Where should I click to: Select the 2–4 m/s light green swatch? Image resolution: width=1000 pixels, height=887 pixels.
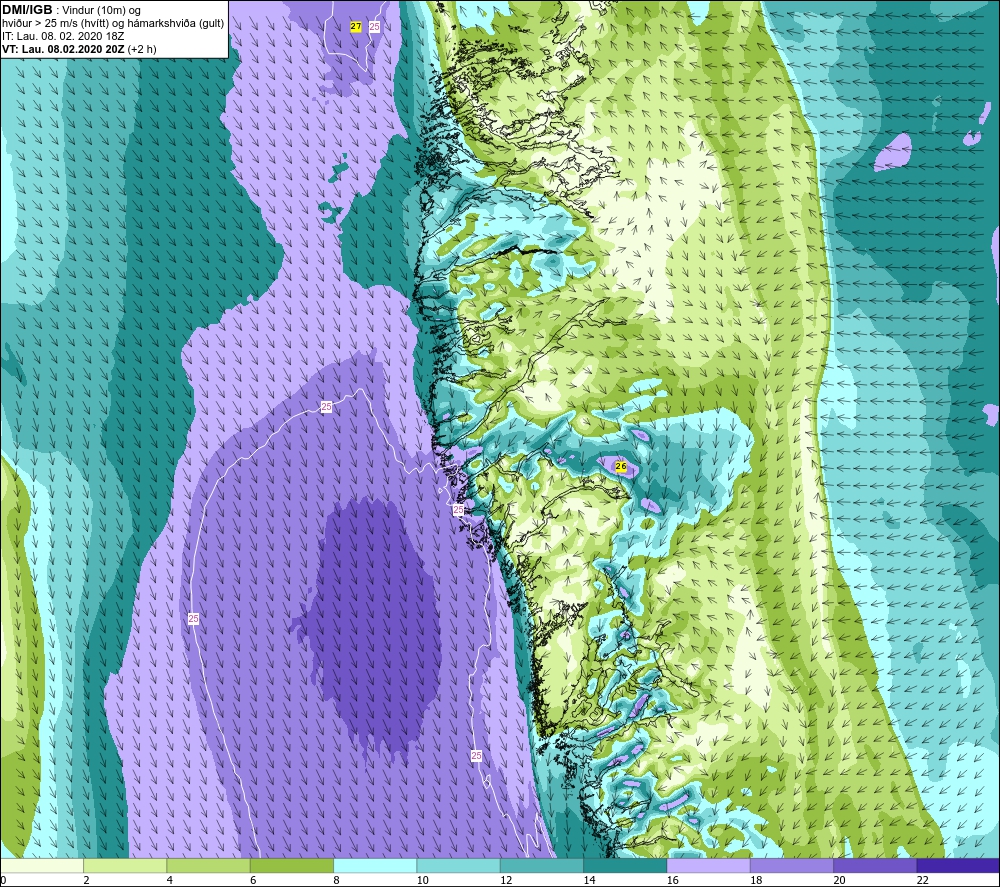(125, 865)
